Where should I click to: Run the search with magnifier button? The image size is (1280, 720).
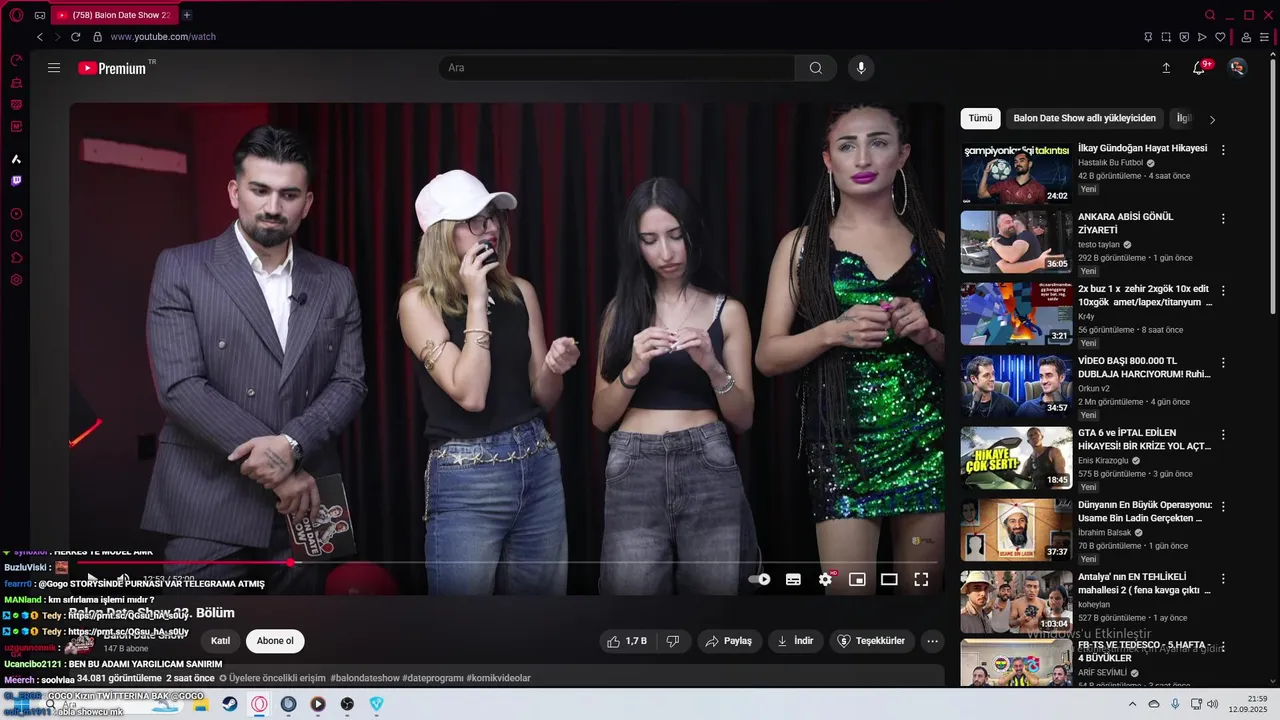click(816, 68)
